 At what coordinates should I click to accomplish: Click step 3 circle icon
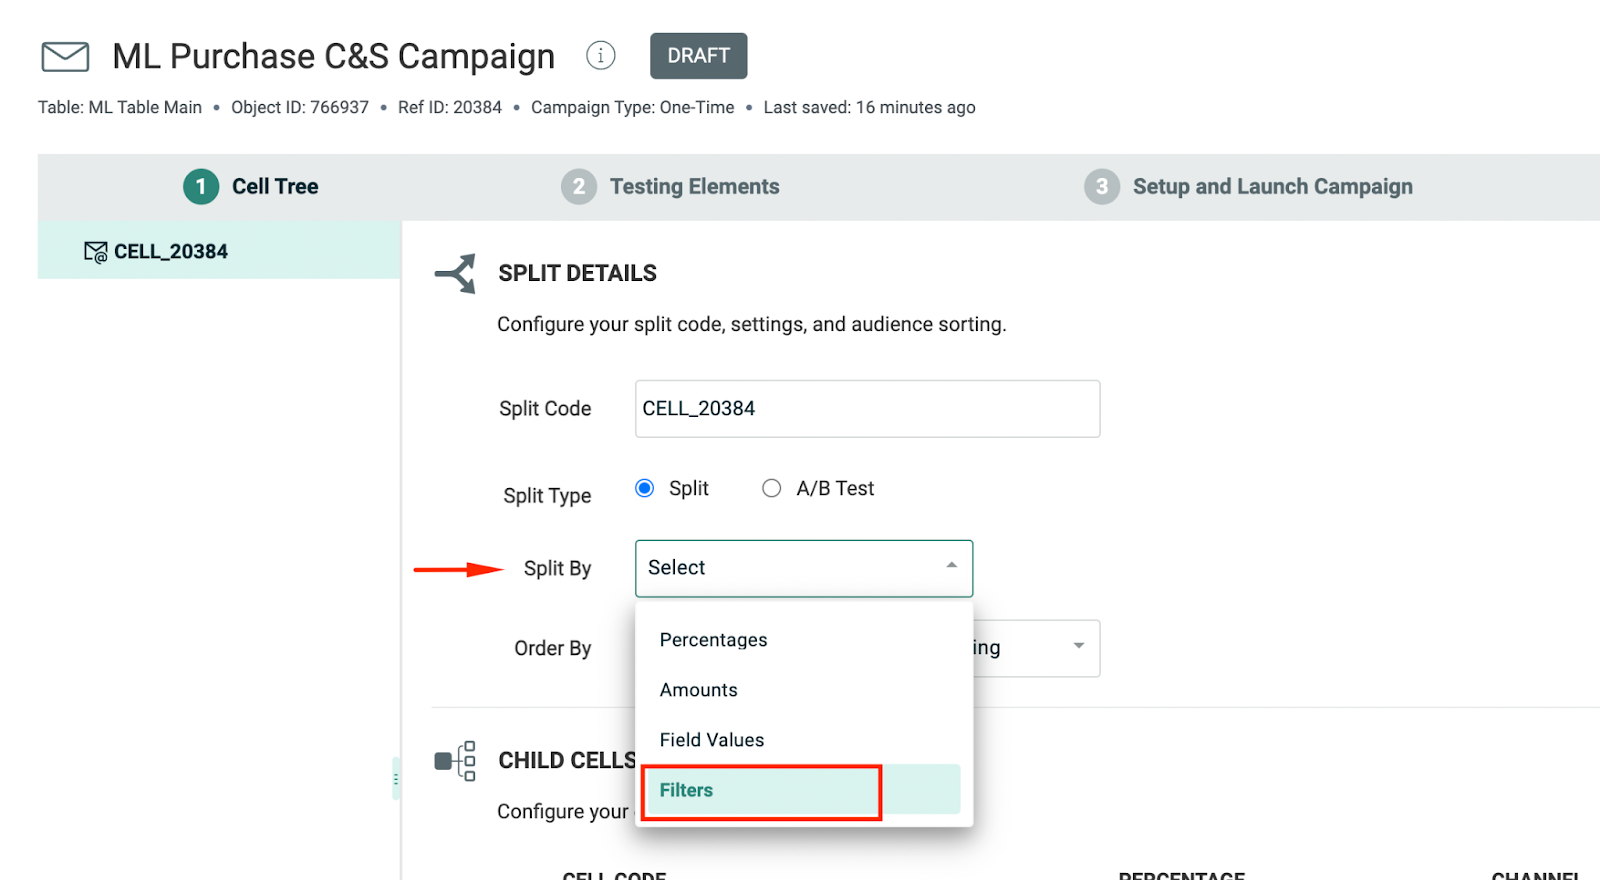(1101, 186)
